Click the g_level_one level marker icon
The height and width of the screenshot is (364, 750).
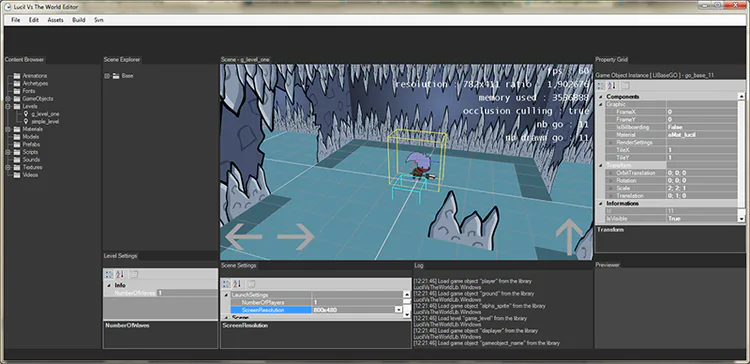[26, 114]
